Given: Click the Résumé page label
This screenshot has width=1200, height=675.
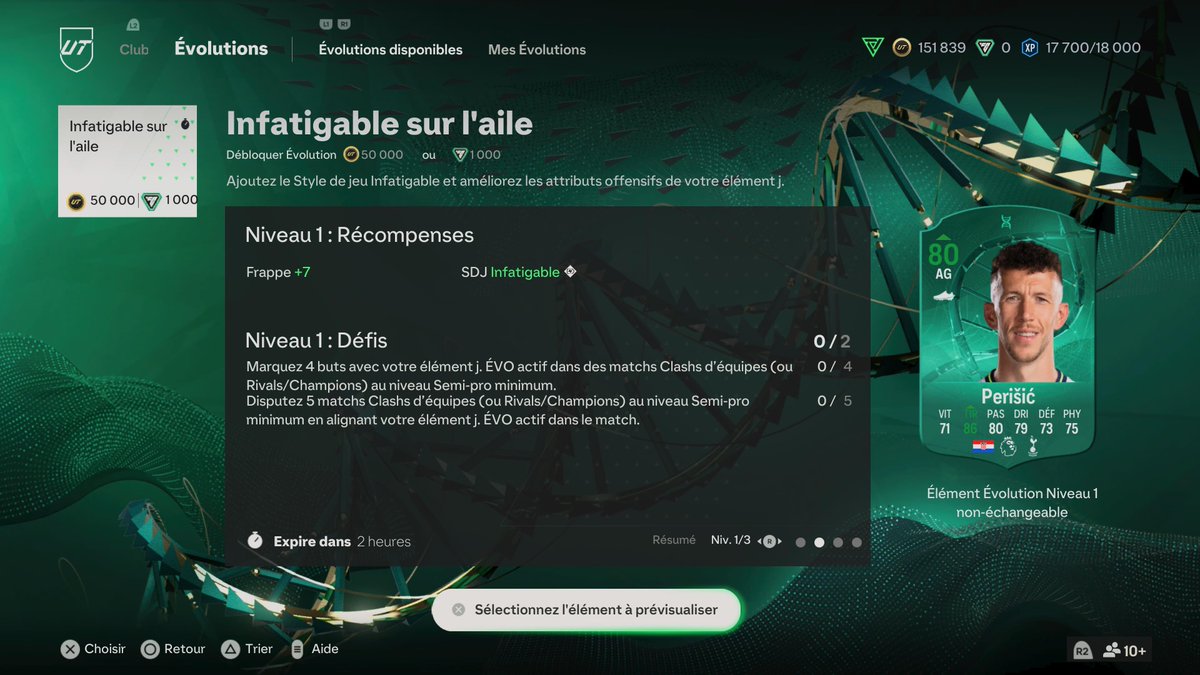Looking at the screenshot, I should [674, 540].
